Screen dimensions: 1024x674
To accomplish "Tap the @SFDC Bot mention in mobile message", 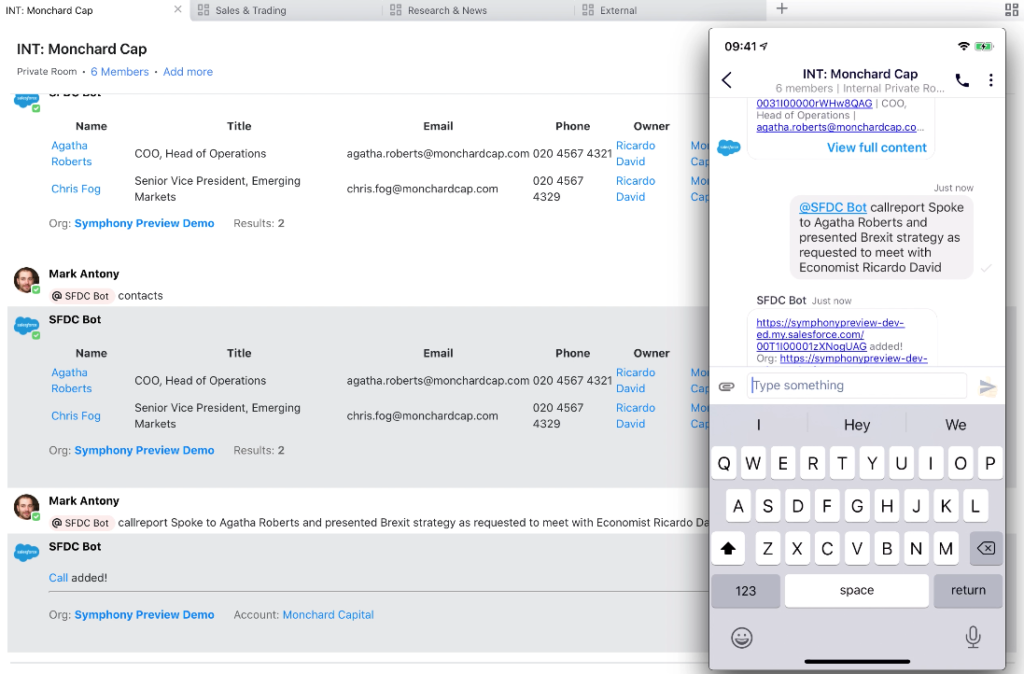I will click(x=833, y=208).
